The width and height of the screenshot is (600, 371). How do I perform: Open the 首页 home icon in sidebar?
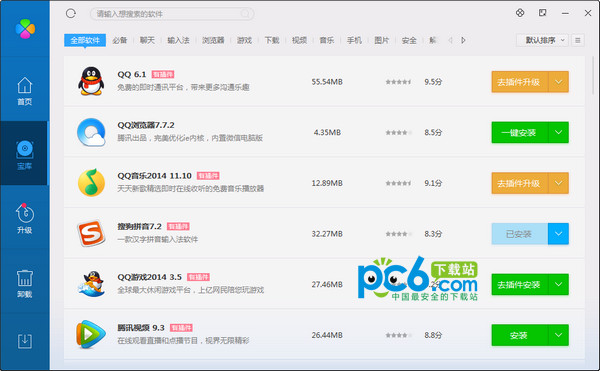(24, 91)
